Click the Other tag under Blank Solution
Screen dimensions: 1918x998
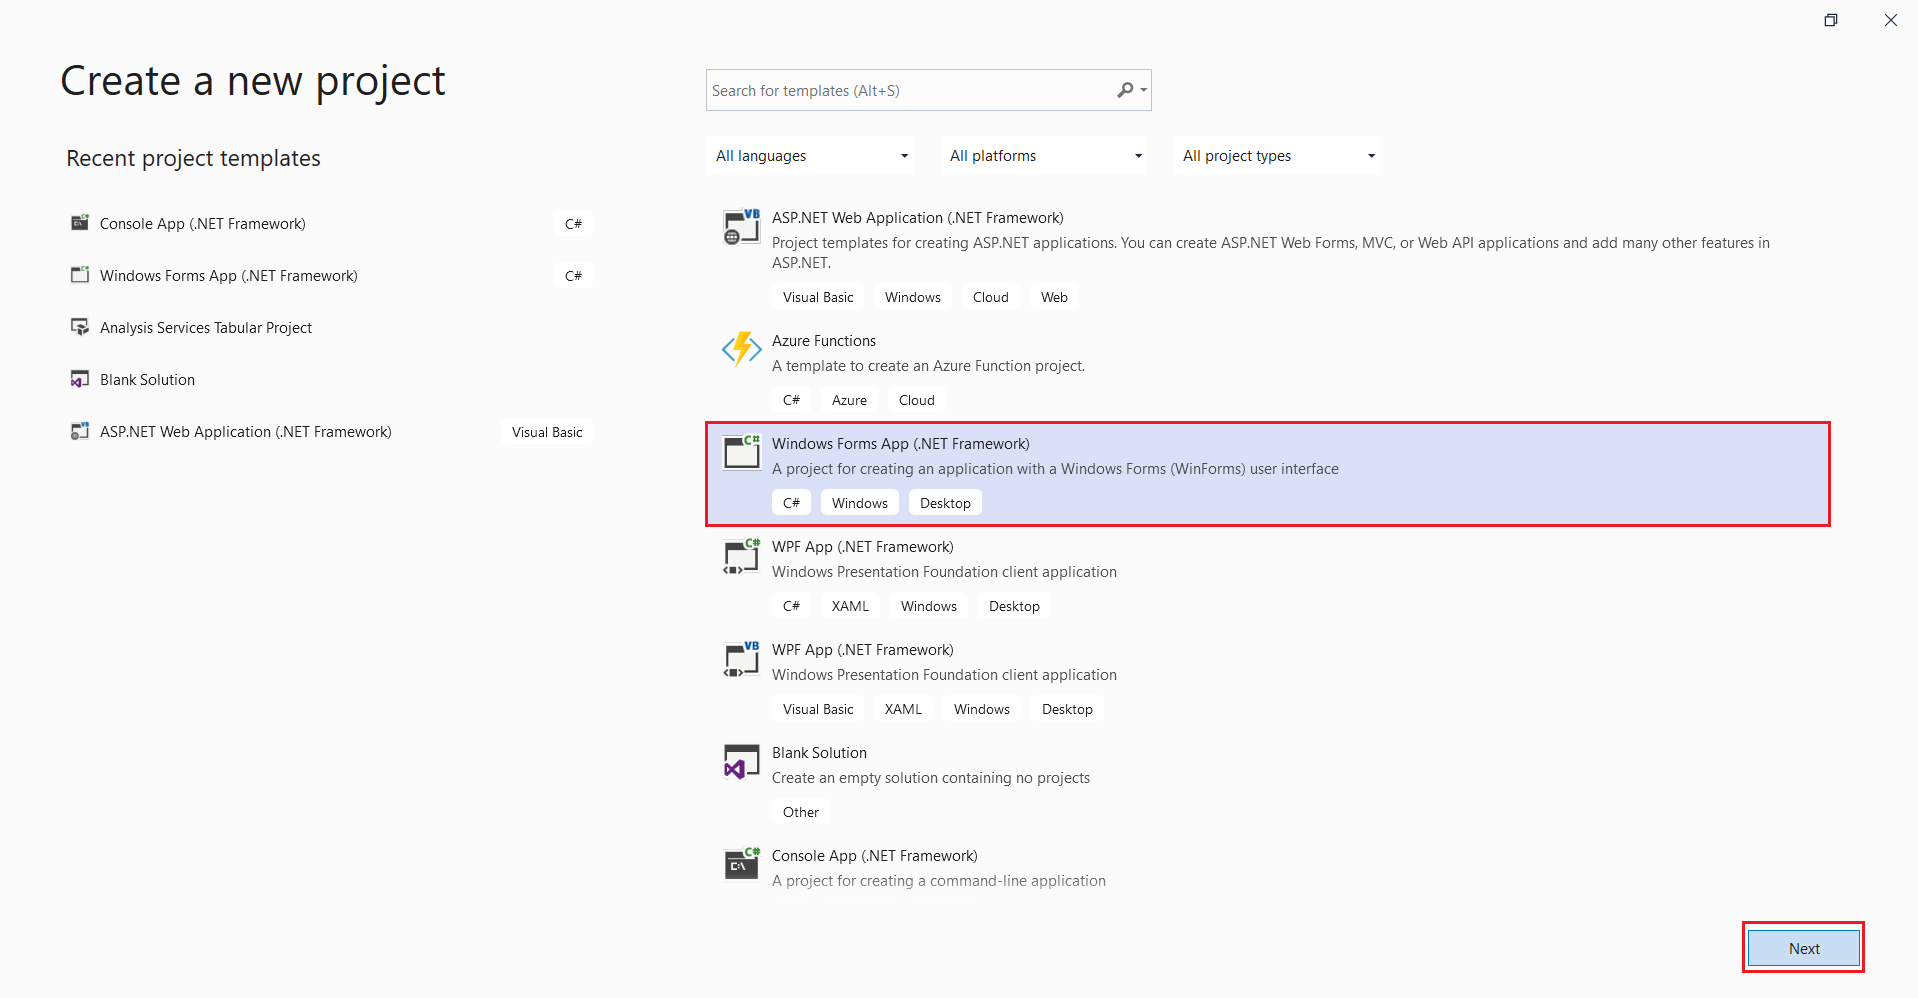[800, 812]
